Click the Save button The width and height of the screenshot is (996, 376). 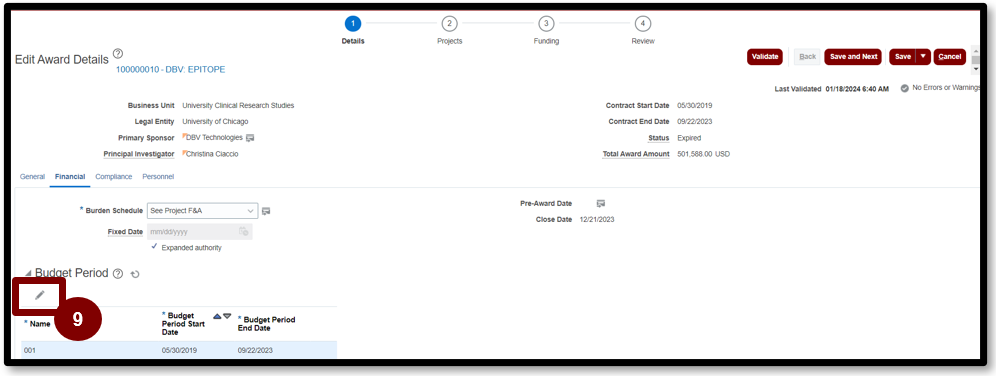coord(903,57)
